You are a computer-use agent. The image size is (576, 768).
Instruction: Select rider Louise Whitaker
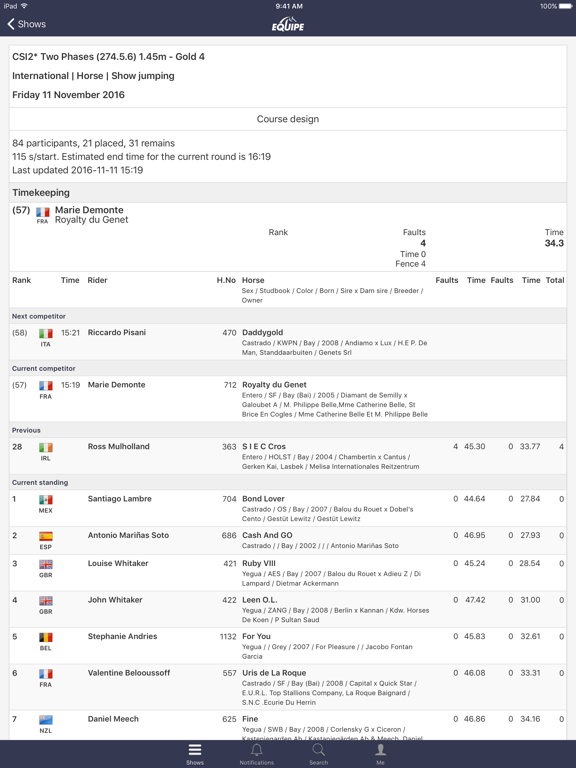pyautogui.click(x=118, y=563)
